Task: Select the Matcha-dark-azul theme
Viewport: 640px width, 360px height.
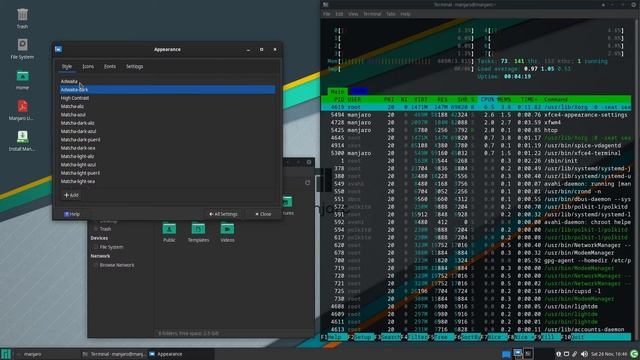Action: pos(168,131)
